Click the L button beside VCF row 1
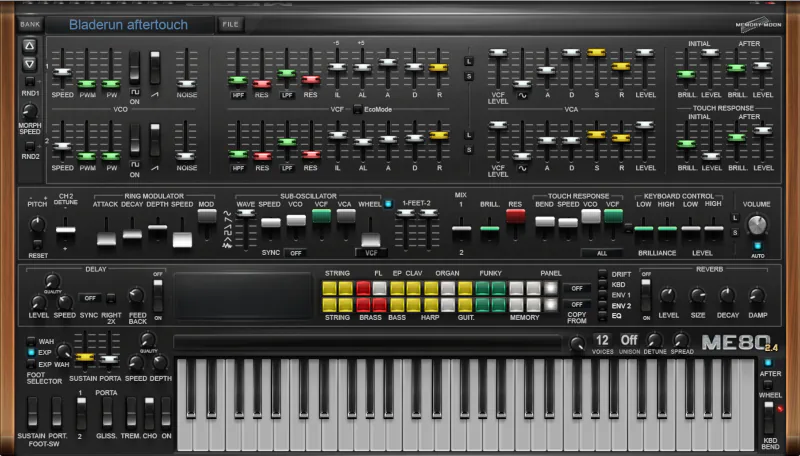Screen dimensions: 800x456 [x=469, y=61]
